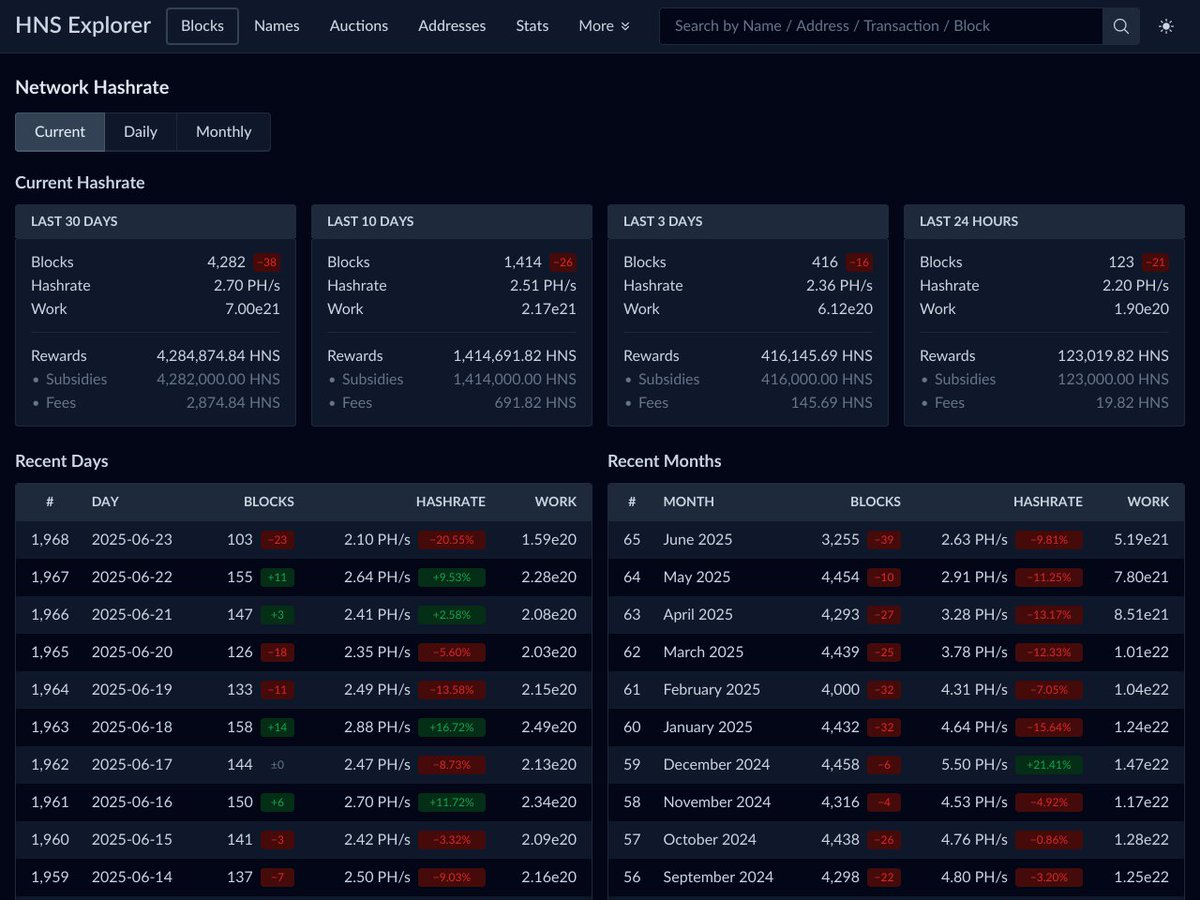Open the Stats nav item
The image size is (1200, 900).
(x=532, y=26)
